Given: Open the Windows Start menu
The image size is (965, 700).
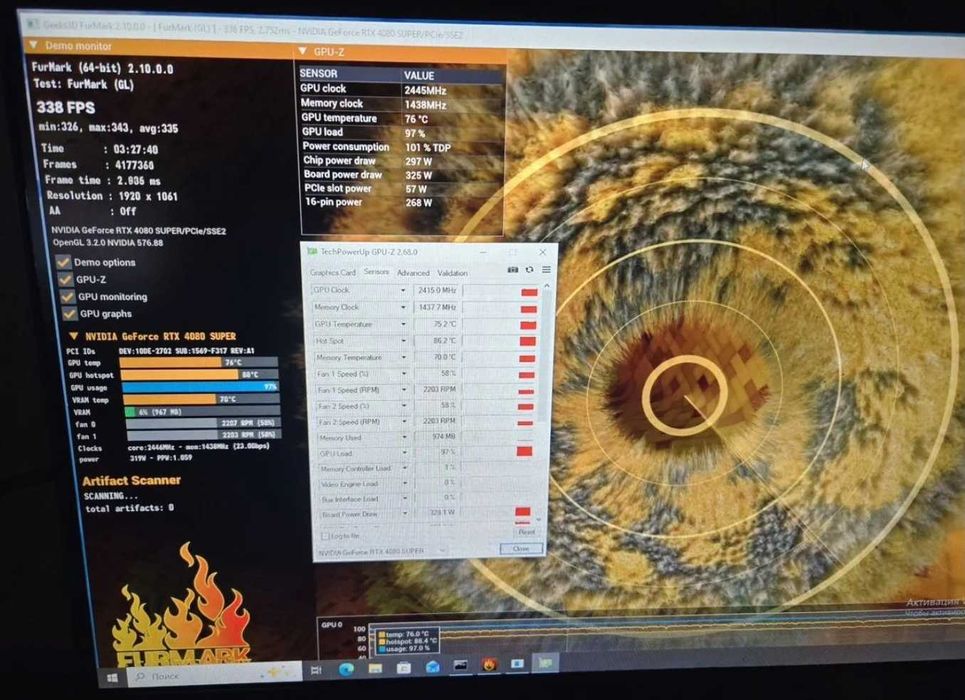Looking at the screenshot, I should tap(112, 678).
